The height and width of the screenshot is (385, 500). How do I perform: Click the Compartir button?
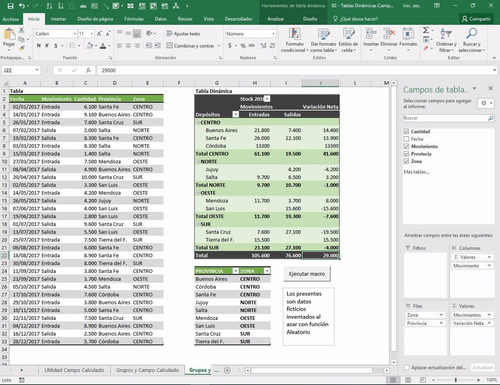pos(476,19)
